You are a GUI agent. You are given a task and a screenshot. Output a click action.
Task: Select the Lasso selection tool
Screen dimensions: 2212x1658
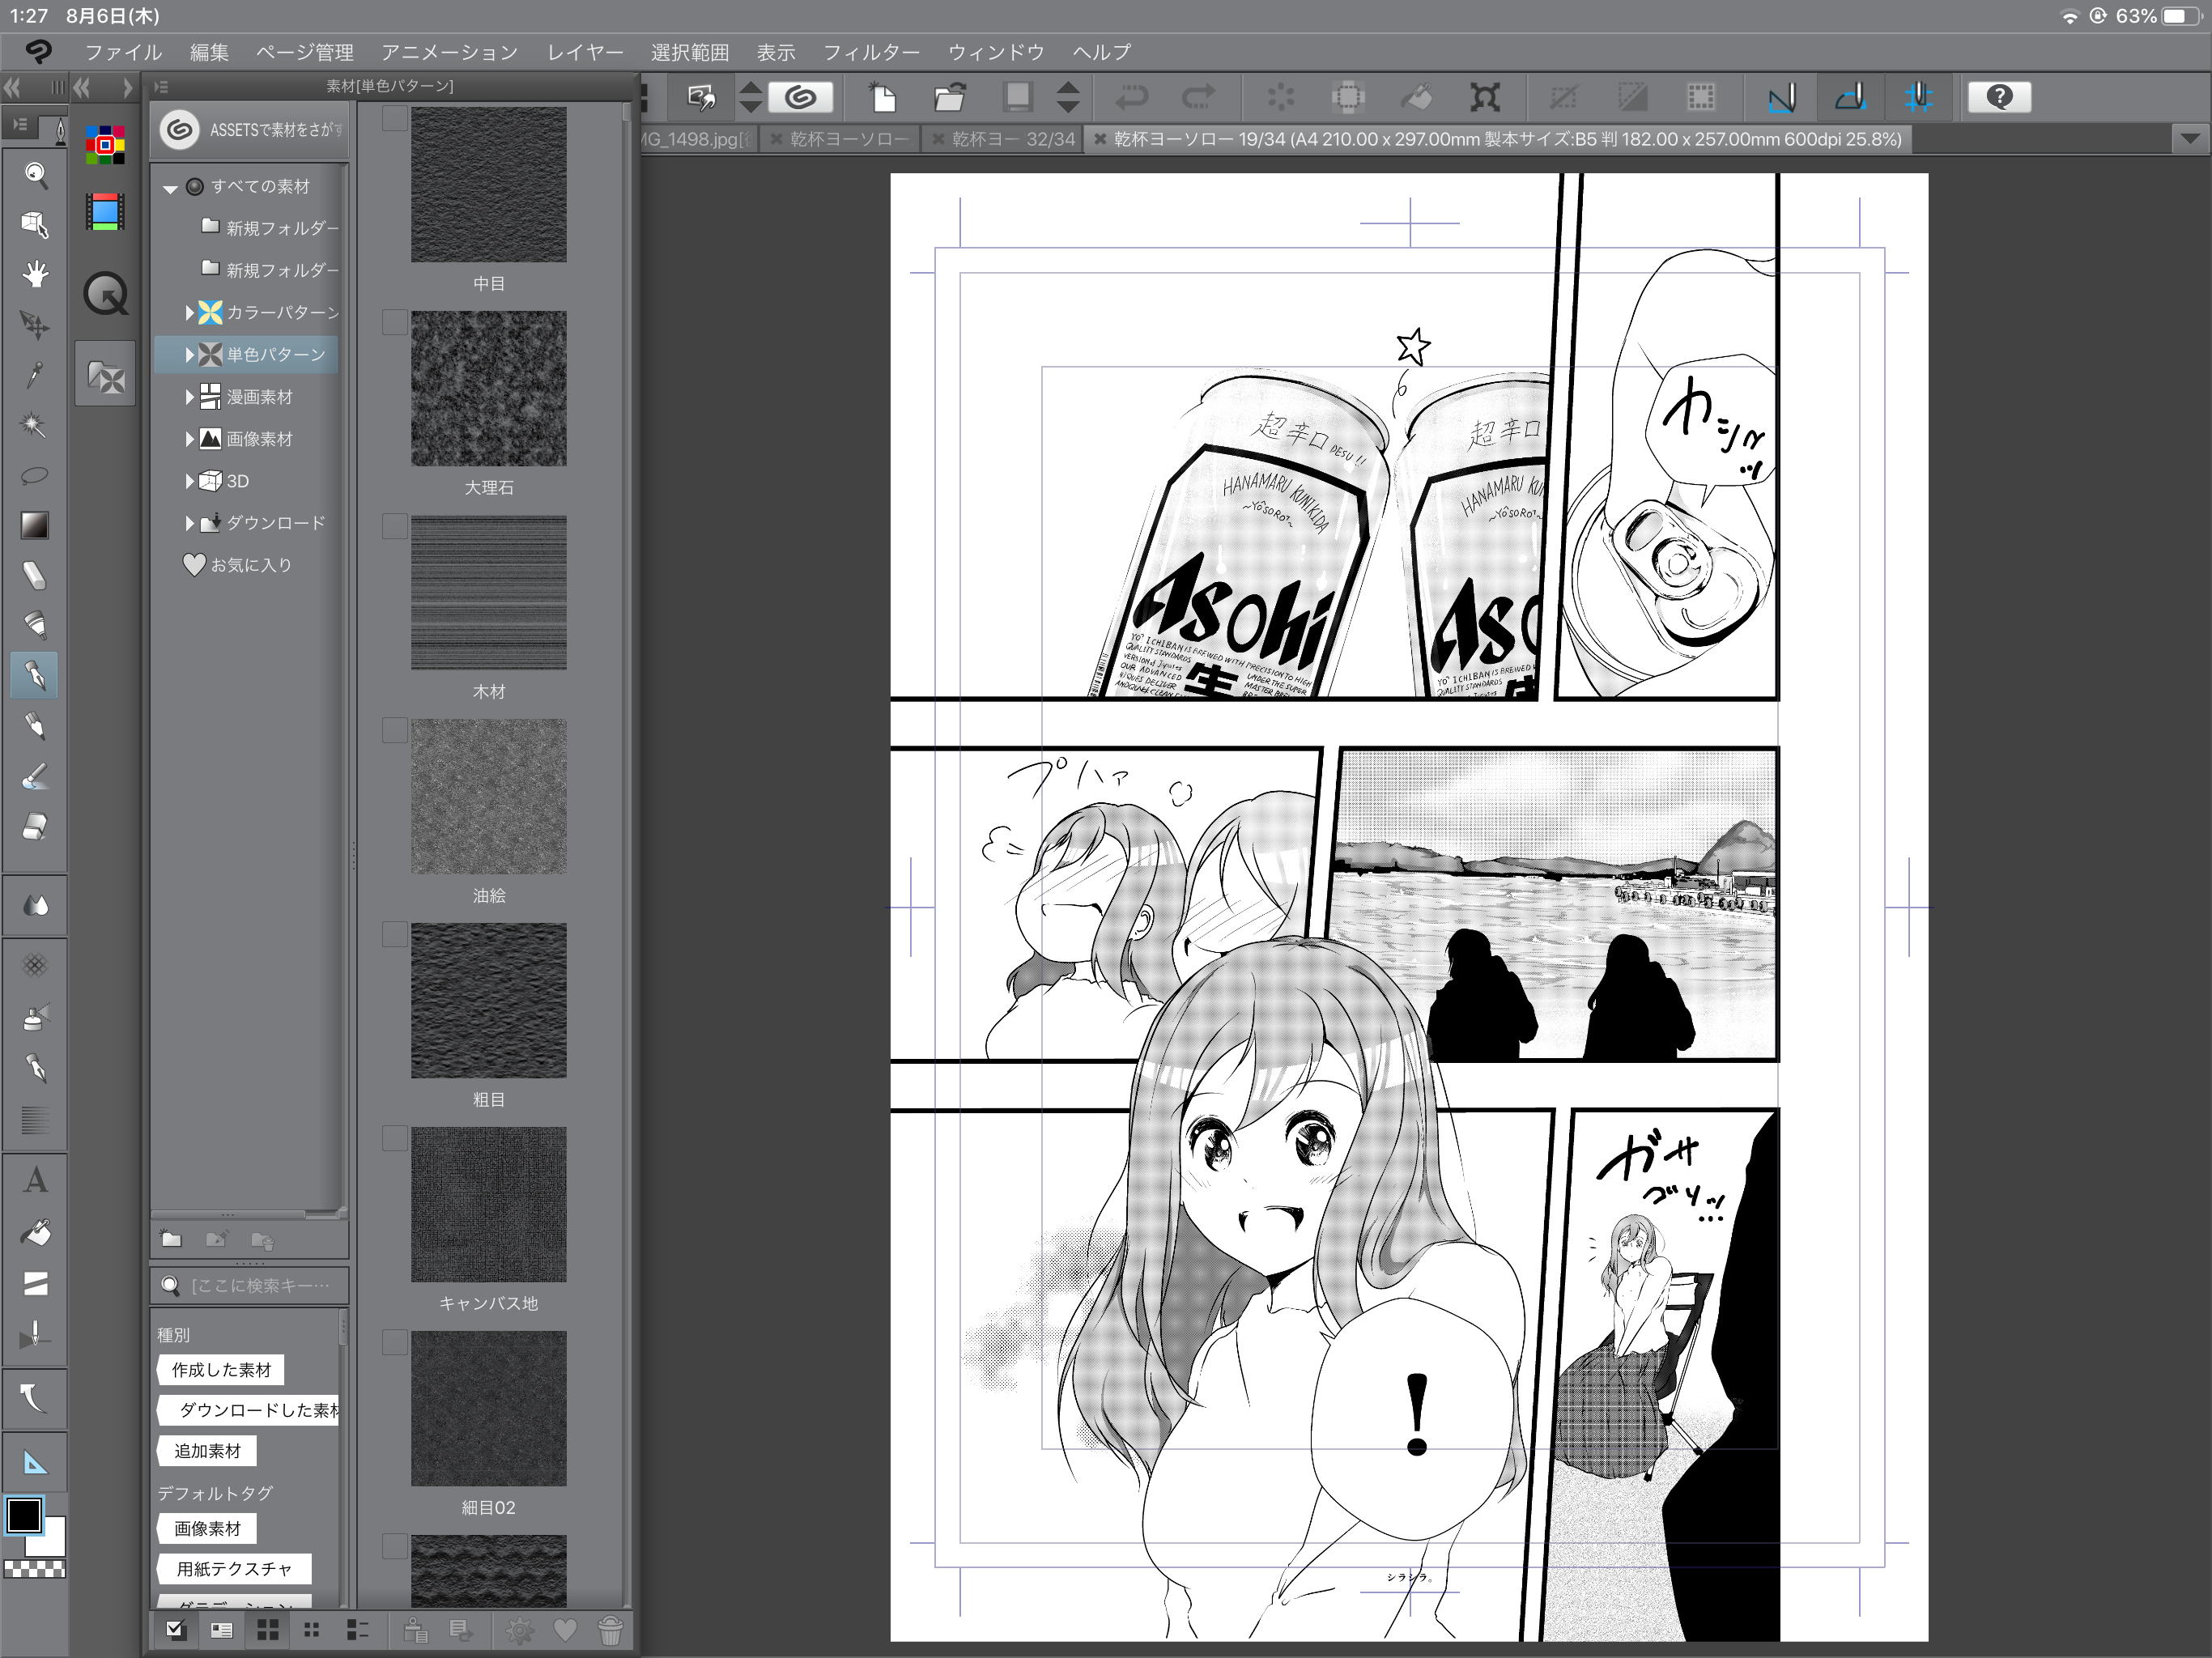pos(35,475)
